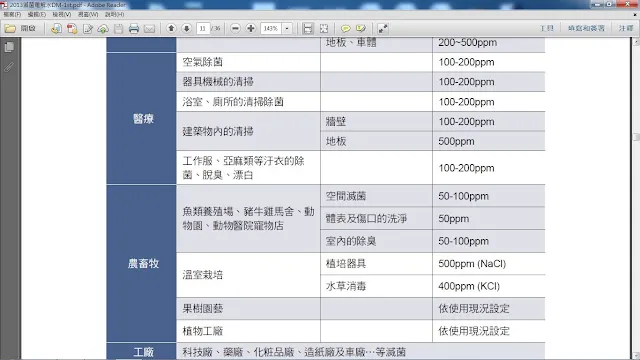Open the 工具 pane
Viewport: 640px width, 360px height.
coord(547,28)
